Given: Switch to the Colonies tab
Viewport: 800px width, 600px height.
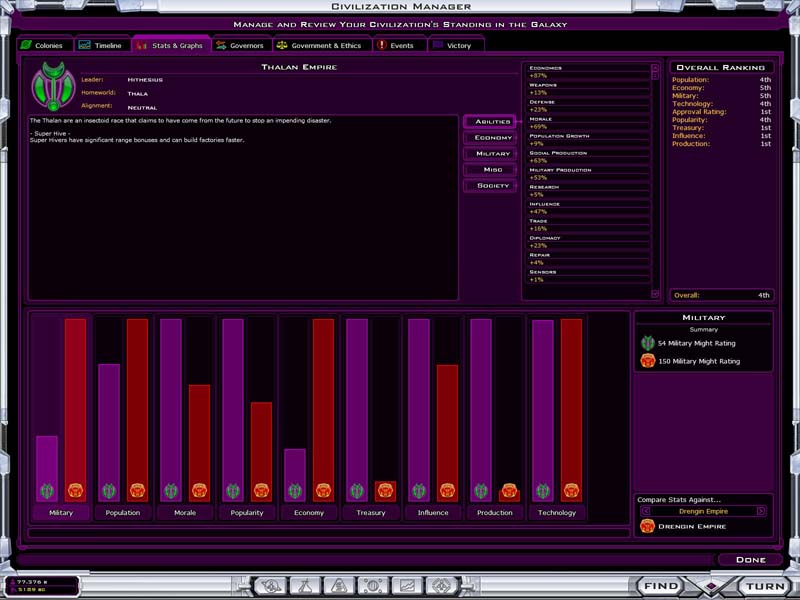Looking at the screenshot, I should click(x=45, y=45).
